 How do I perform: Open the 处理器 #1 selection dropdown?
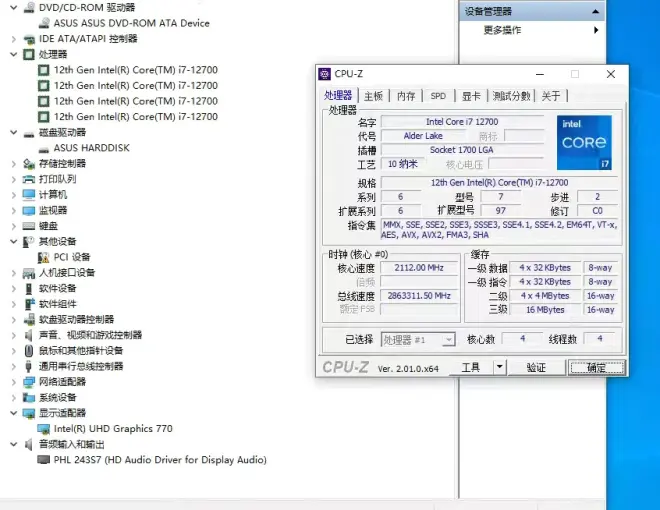449,340
